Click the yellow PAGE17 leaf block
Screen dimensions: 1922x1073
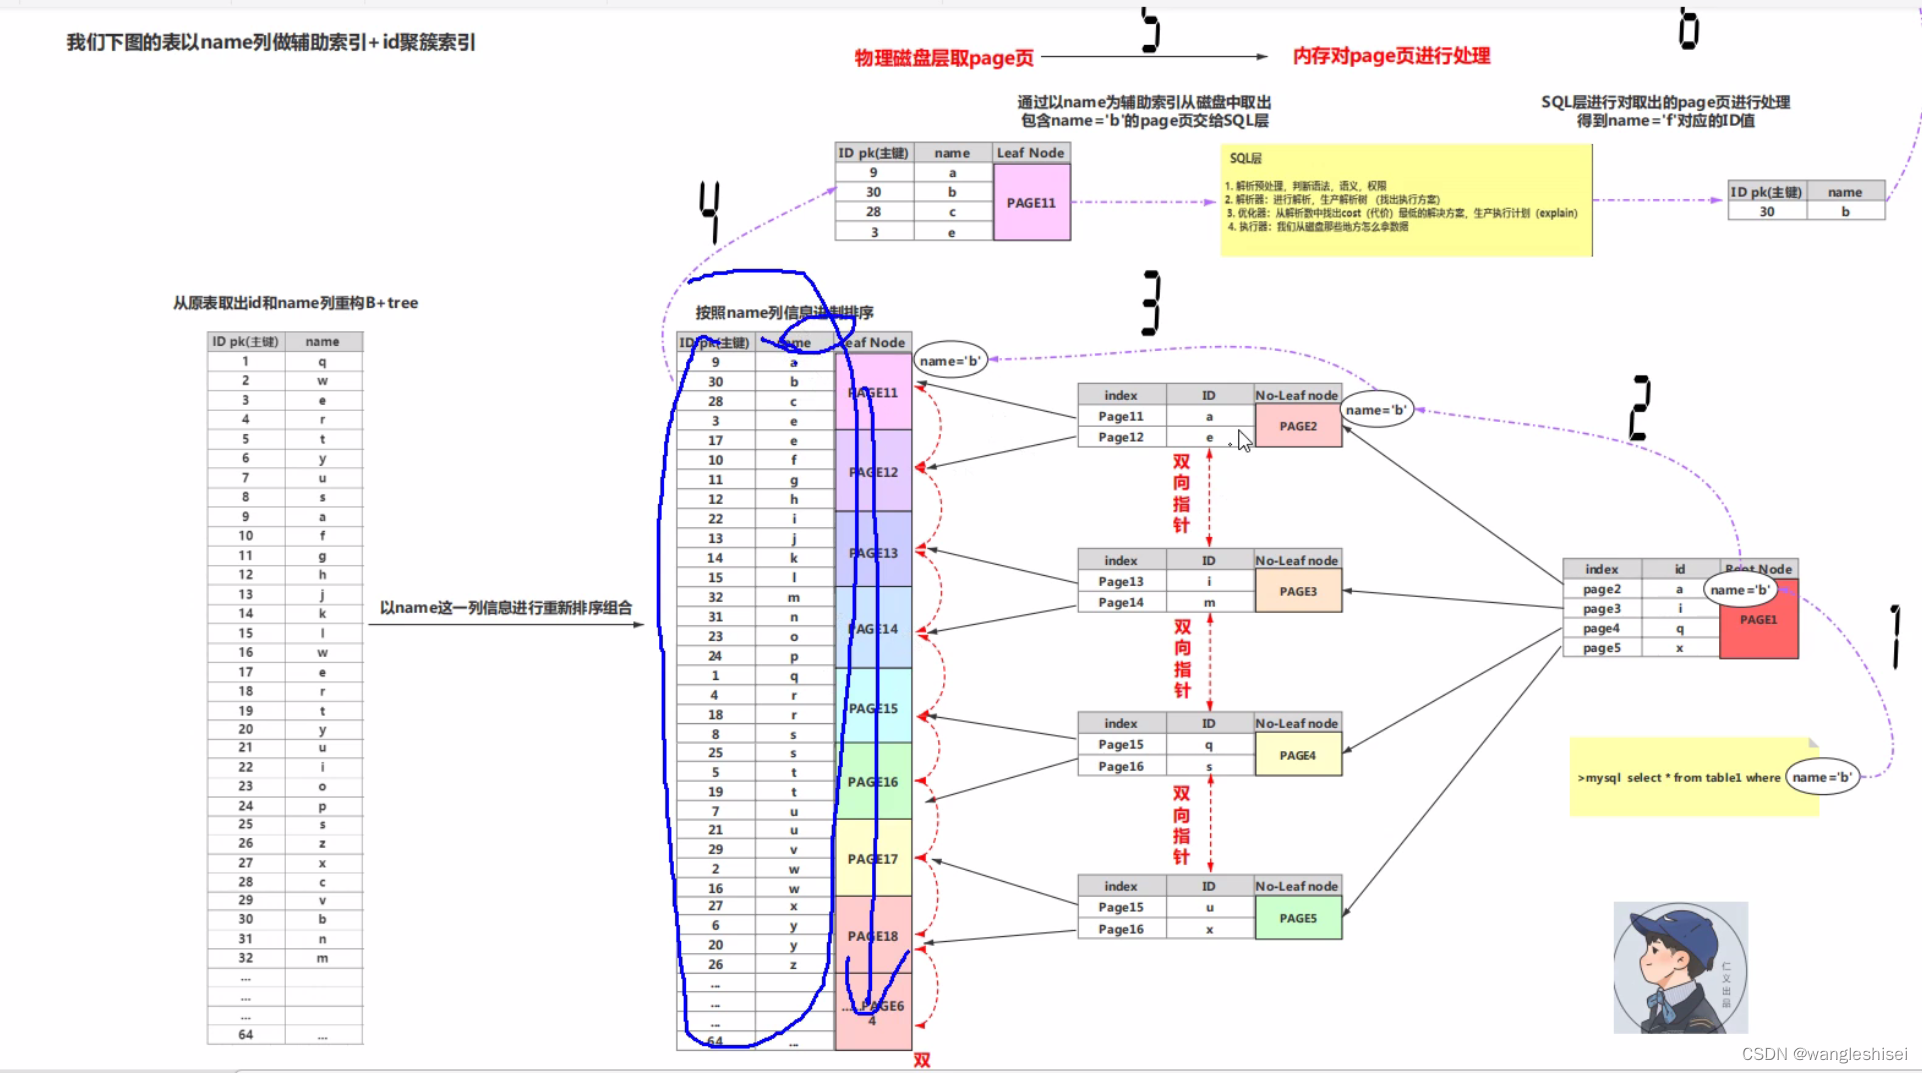873,858
